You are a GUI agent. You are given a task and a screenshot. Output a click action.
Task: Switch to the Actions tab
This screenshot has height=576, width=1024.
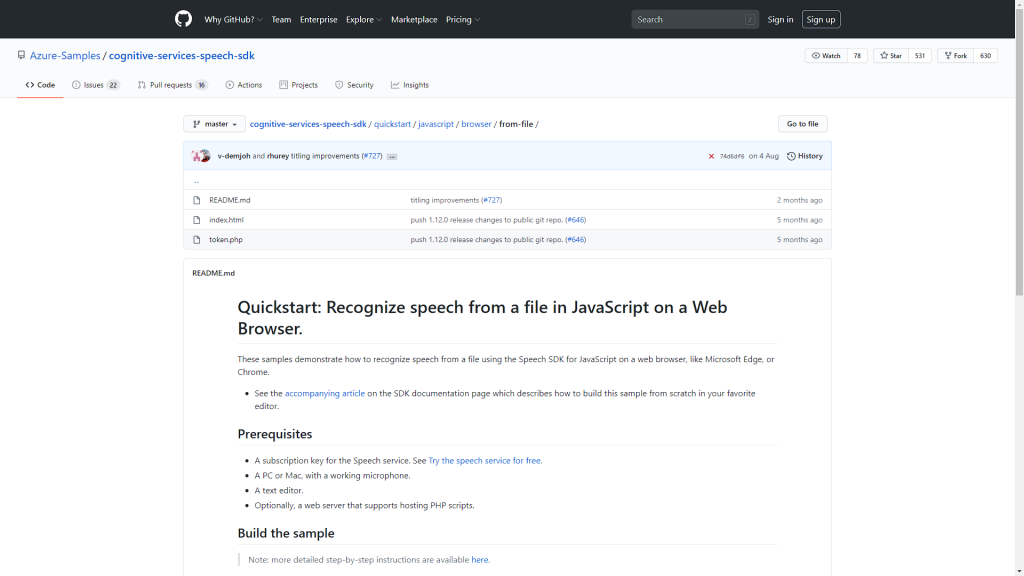(244, 85)
